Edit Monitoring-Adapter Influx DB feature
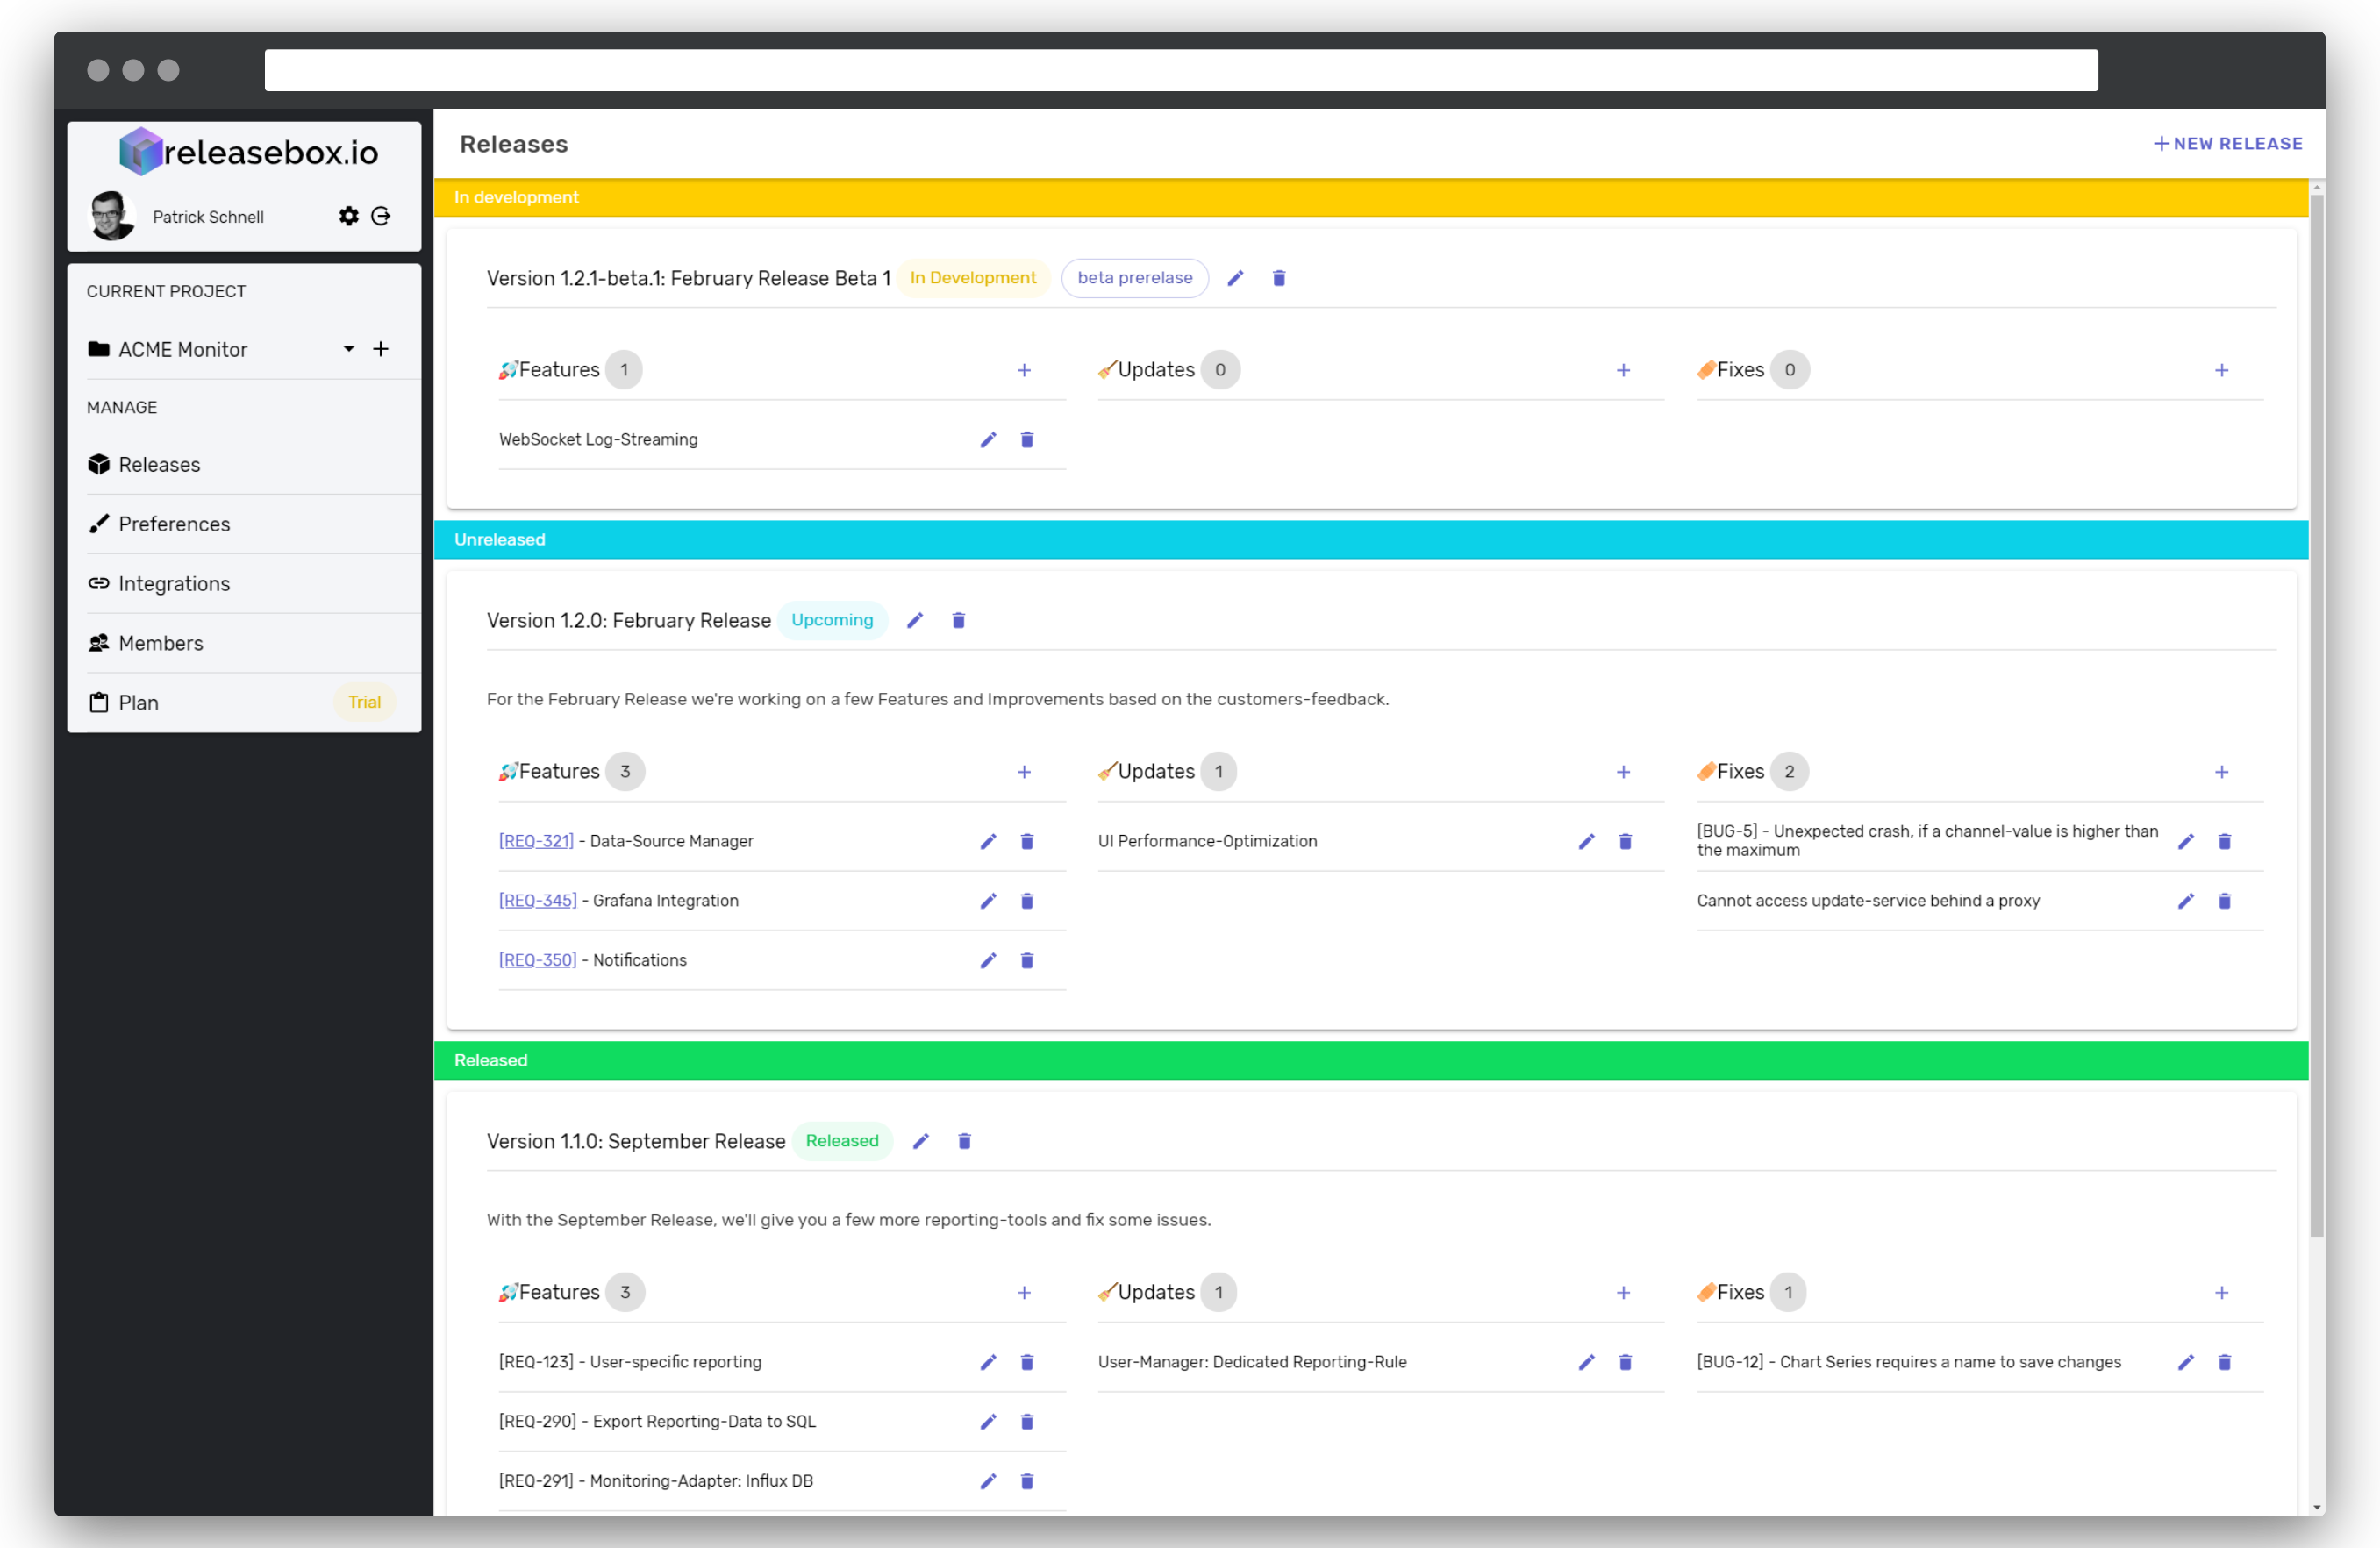The height and width of the screenshot is (1548, 2380). coord(988,1482)
